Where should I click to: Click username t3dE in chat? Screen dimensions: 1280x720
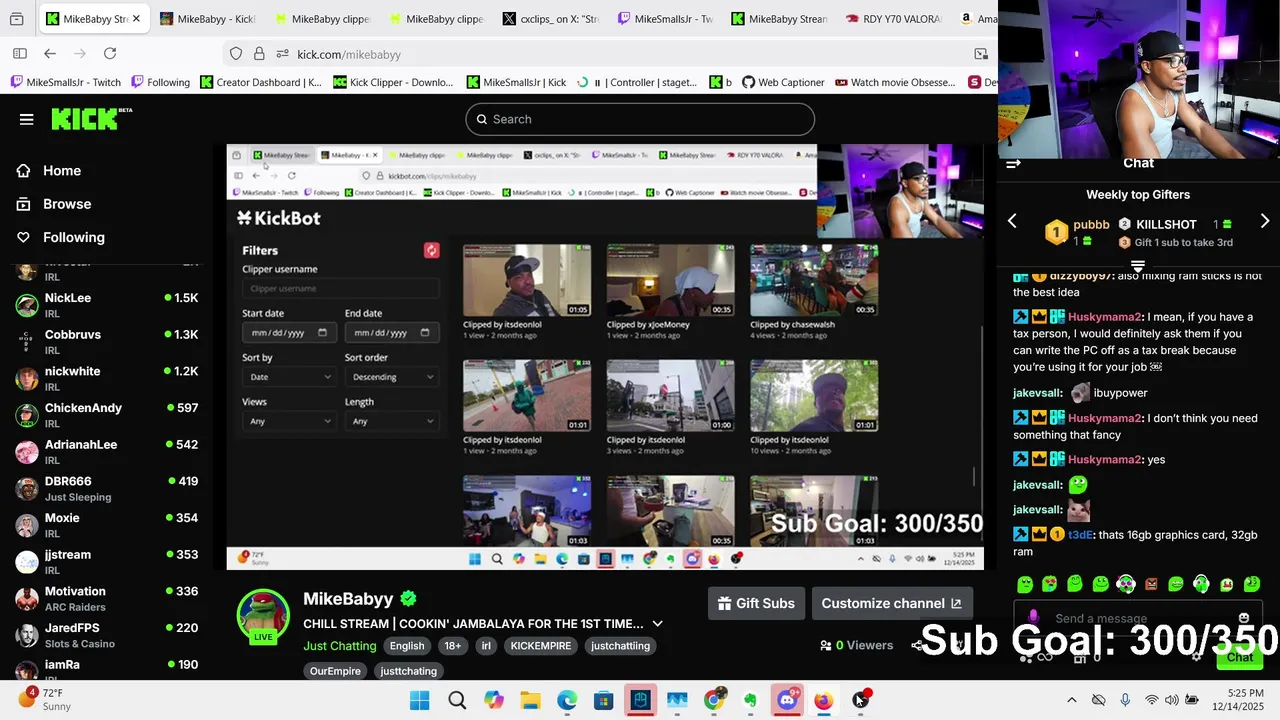click(1080, 535)
